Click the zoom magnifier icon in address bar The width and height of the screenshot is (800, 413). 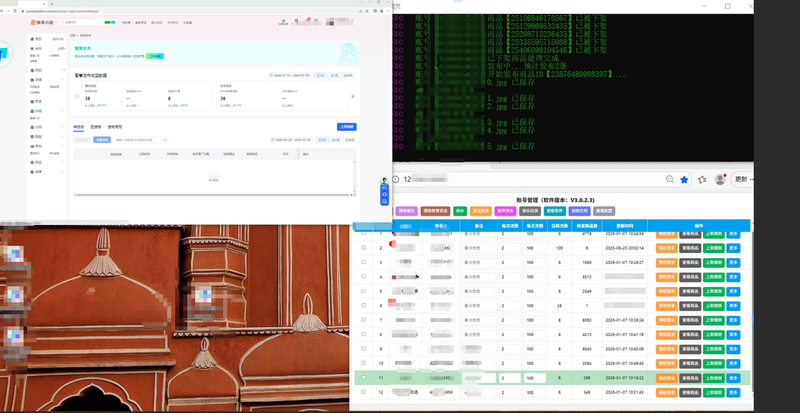(x=670, y=180)
